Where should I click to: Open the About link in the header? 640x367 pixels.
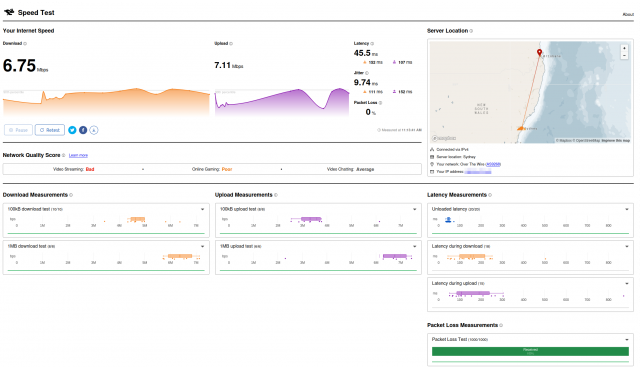pyautogui.click(x=628, y=14)
